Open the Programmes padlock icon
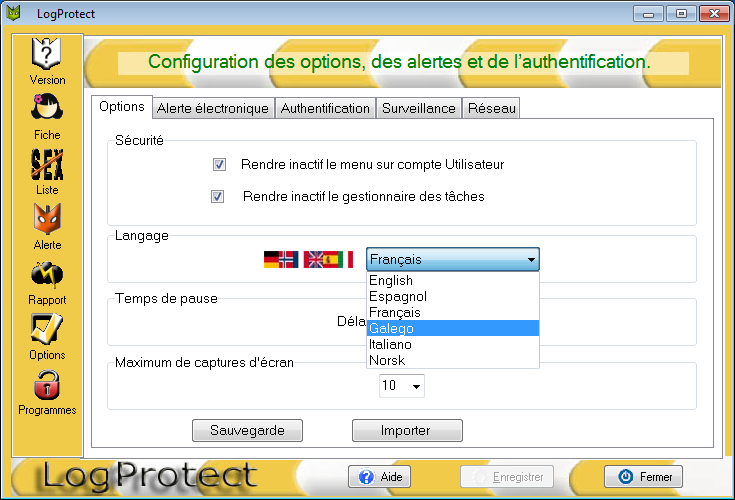The height and width of the screenshot is (500, 735). click(x=47, y=385)
